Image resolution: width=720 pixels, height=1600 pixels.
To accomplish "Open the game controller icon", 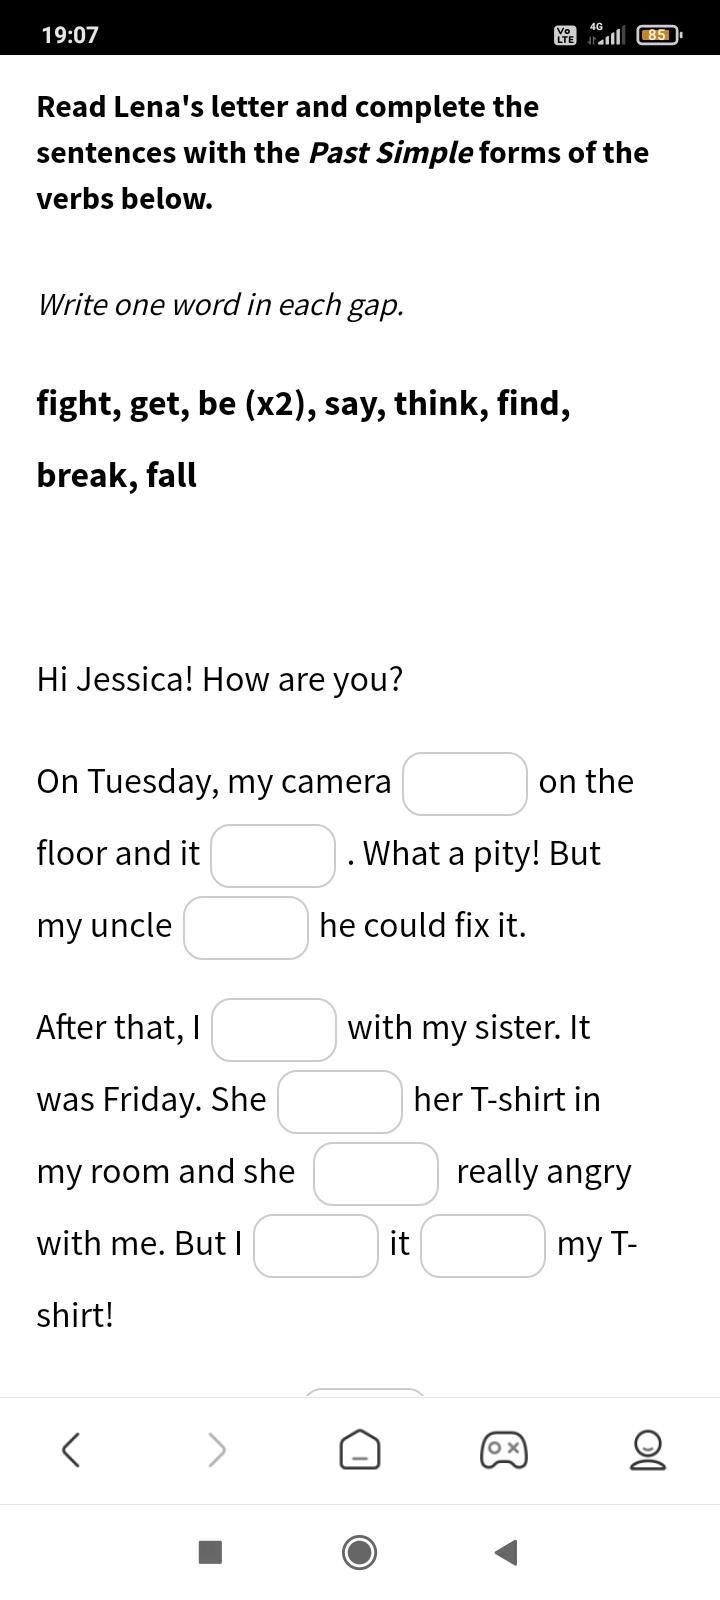I will (504, 1449).
